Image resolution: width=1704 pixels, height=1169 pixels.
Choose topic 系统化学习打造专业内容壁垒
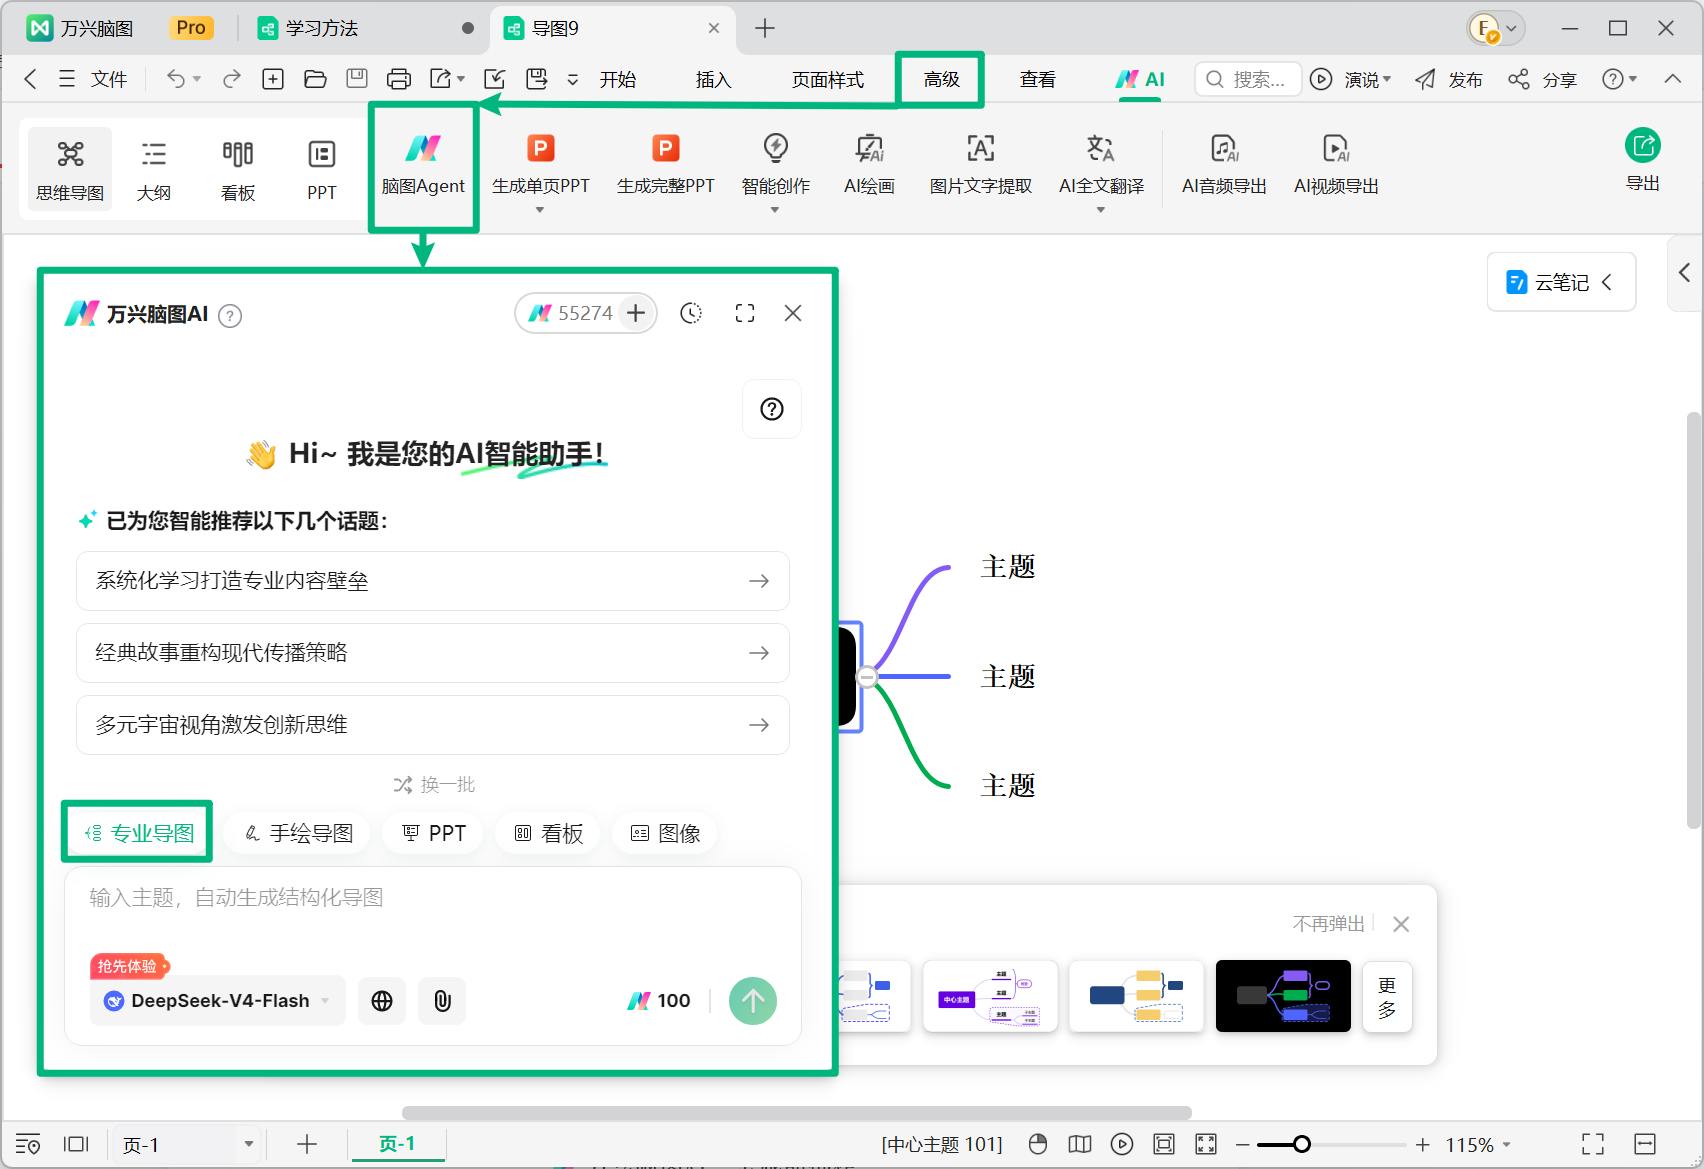(433, 581)
